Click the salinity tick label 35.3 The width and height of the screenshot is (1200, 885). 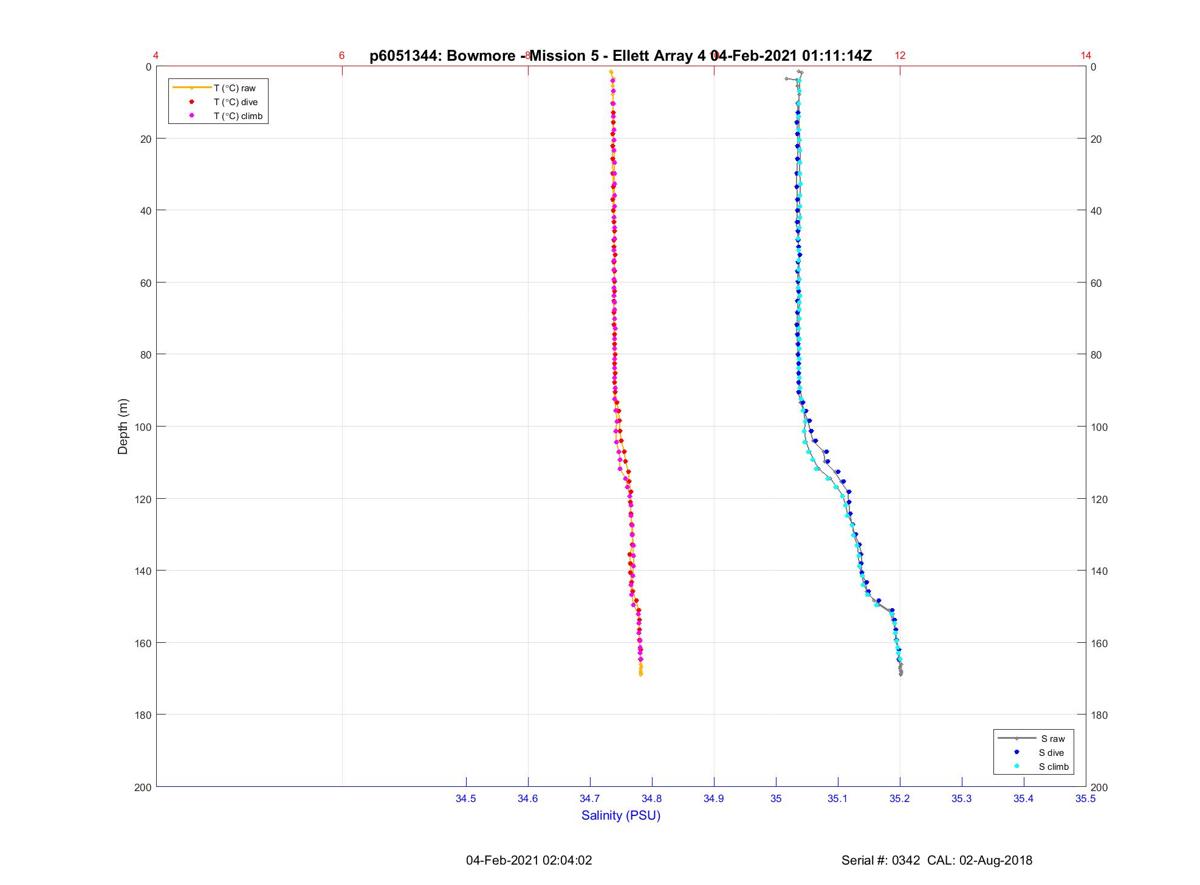[962, 799]
